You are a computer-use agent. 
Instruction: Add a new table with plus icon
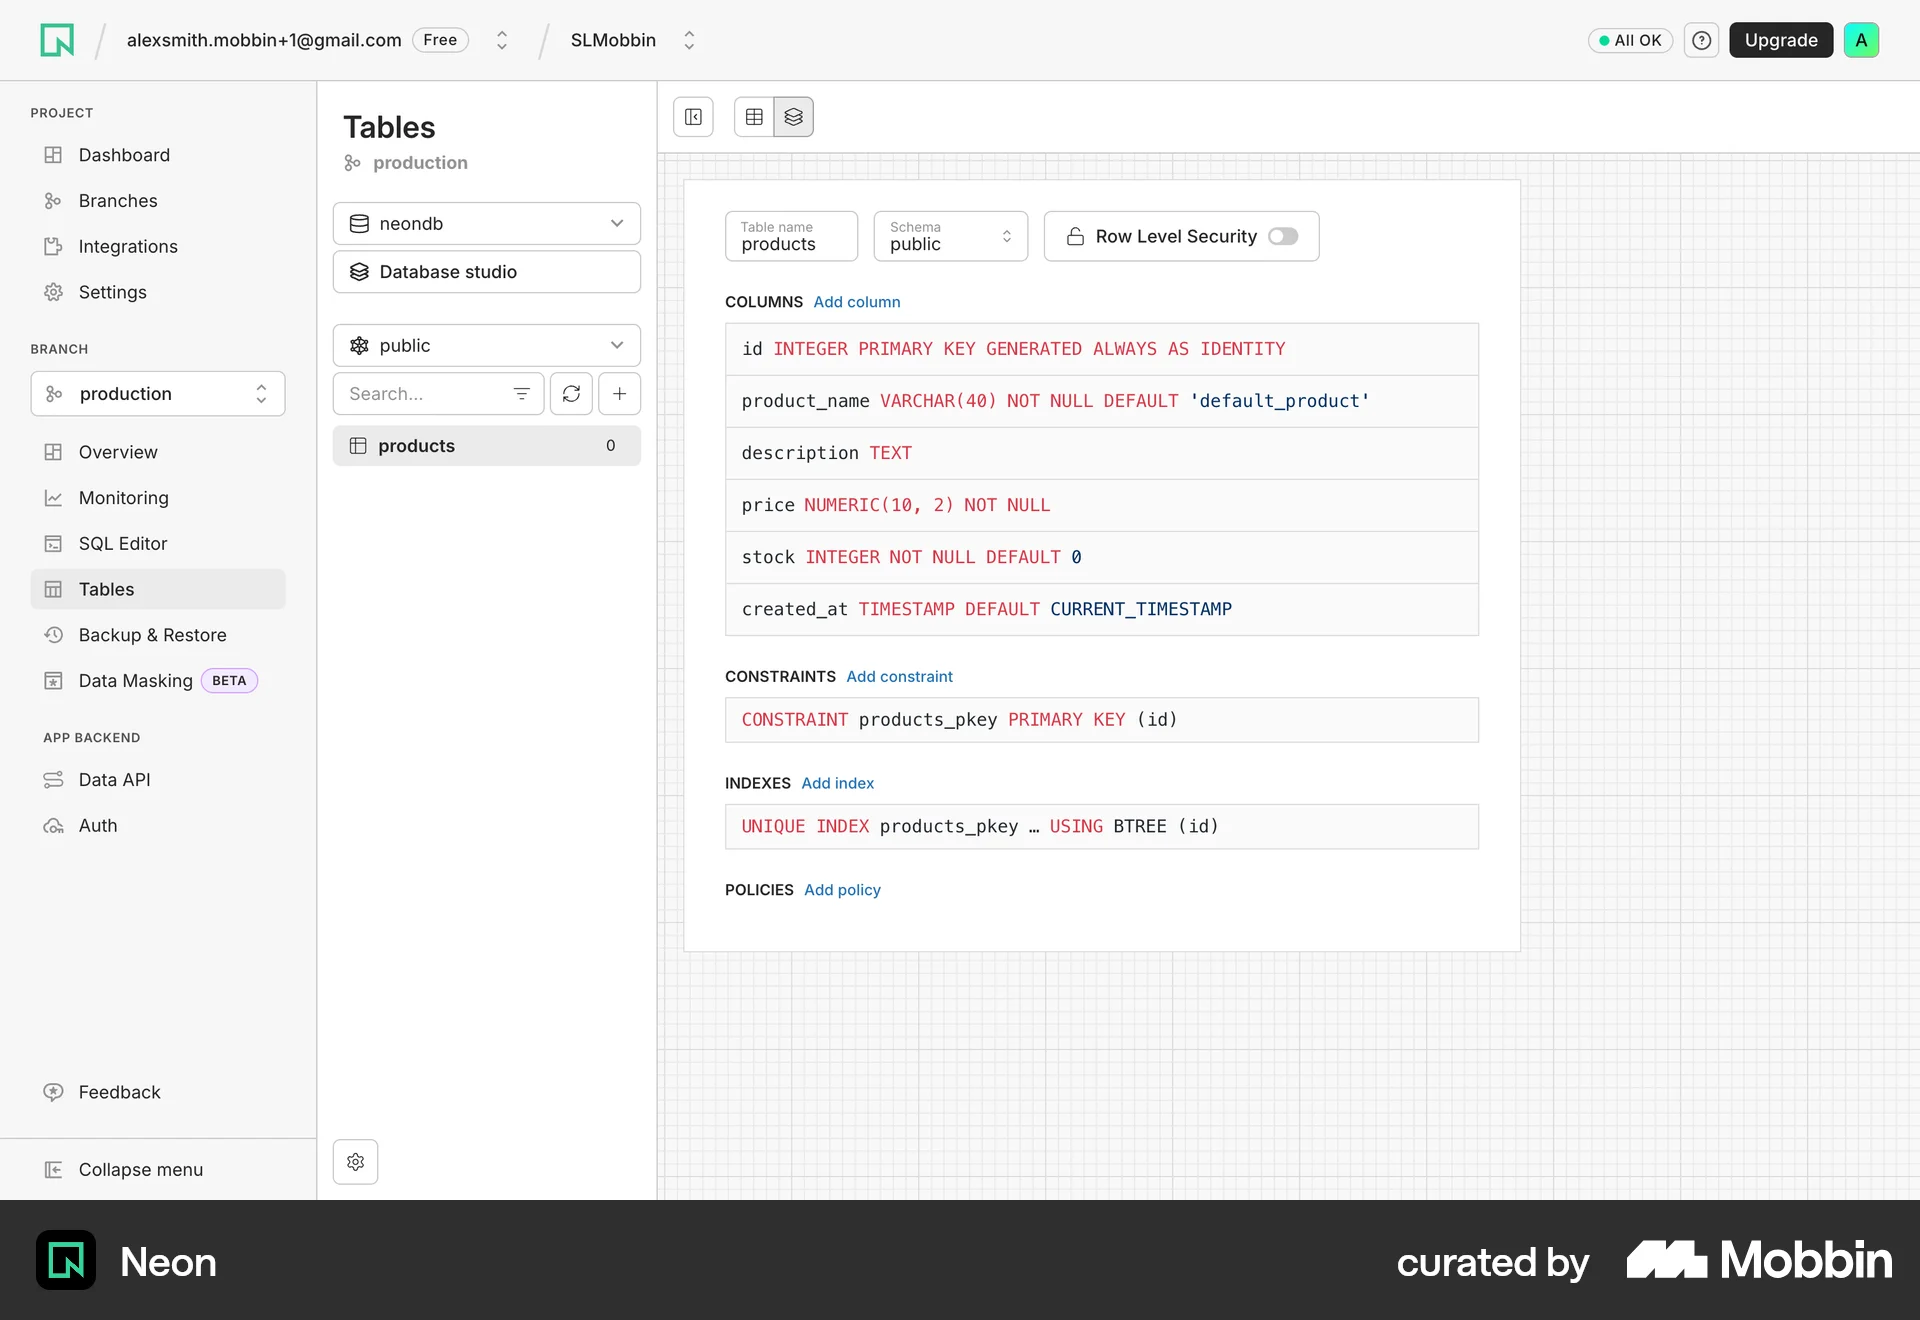pos(619,394)
